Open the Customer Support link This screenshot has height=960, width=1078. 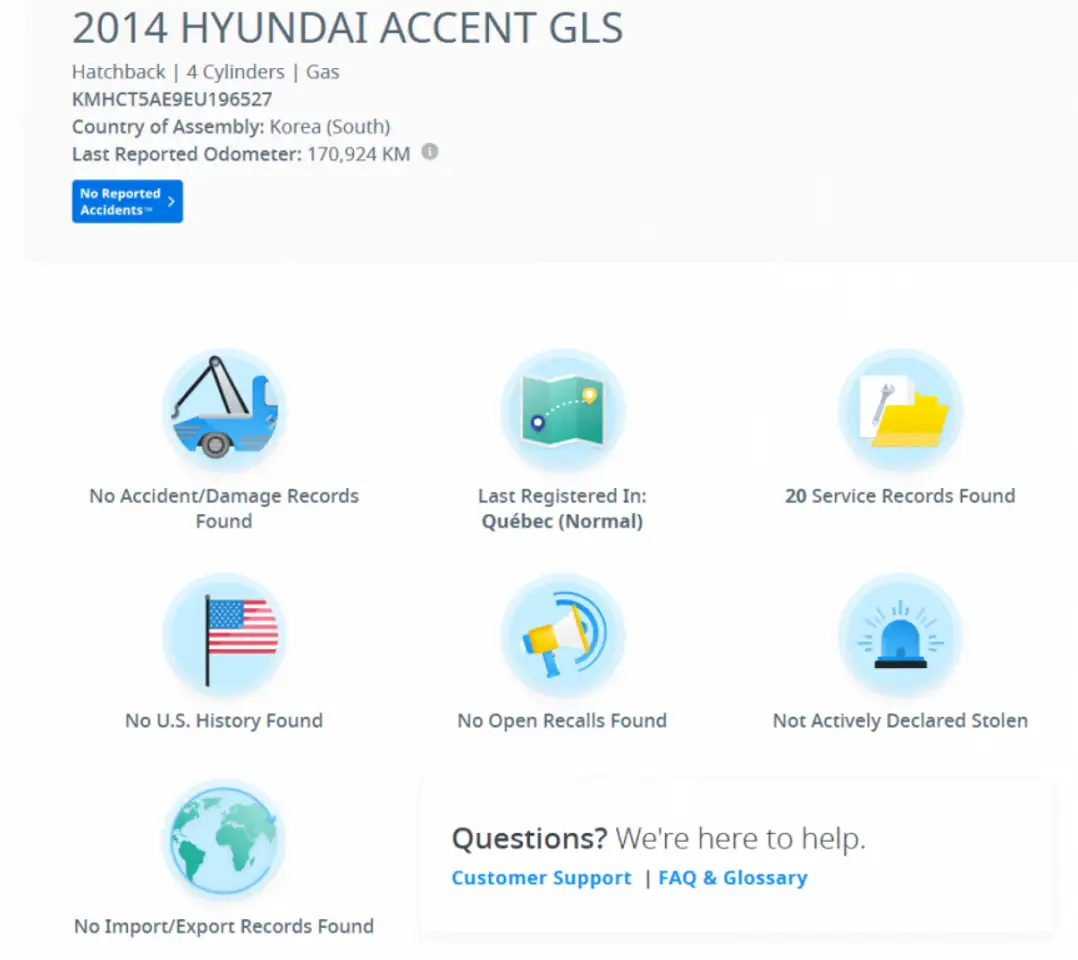point(541,878)
